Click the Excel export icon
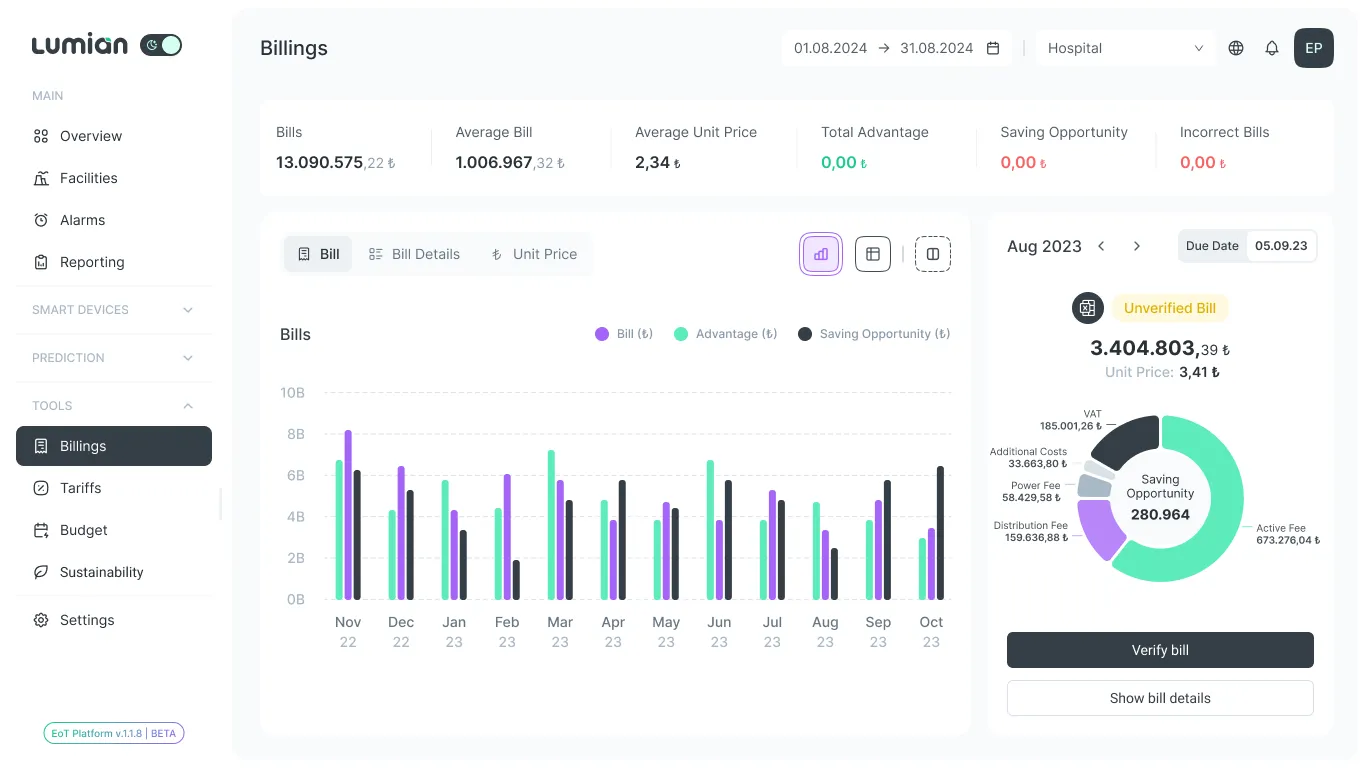The image size is (1366, 768). (x=1088, y=308)
